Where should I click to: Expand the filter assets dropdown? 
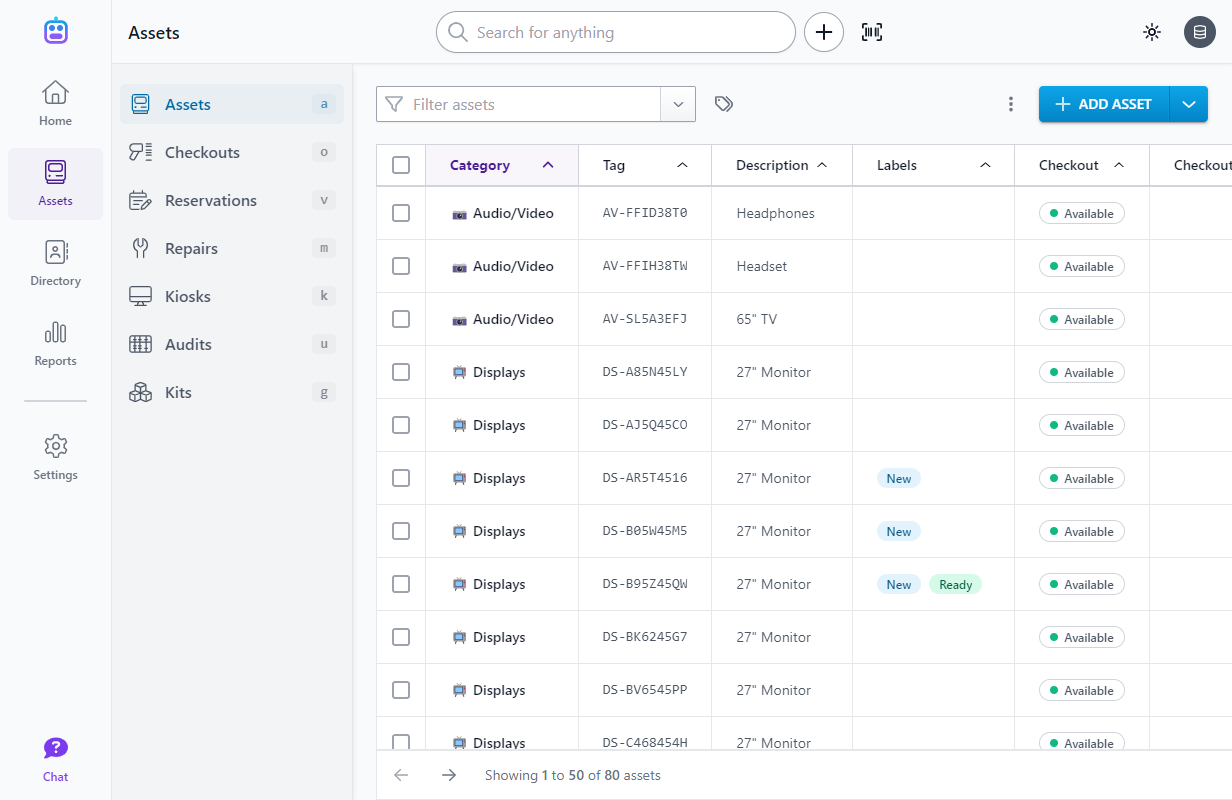click(x=678, y=103)
